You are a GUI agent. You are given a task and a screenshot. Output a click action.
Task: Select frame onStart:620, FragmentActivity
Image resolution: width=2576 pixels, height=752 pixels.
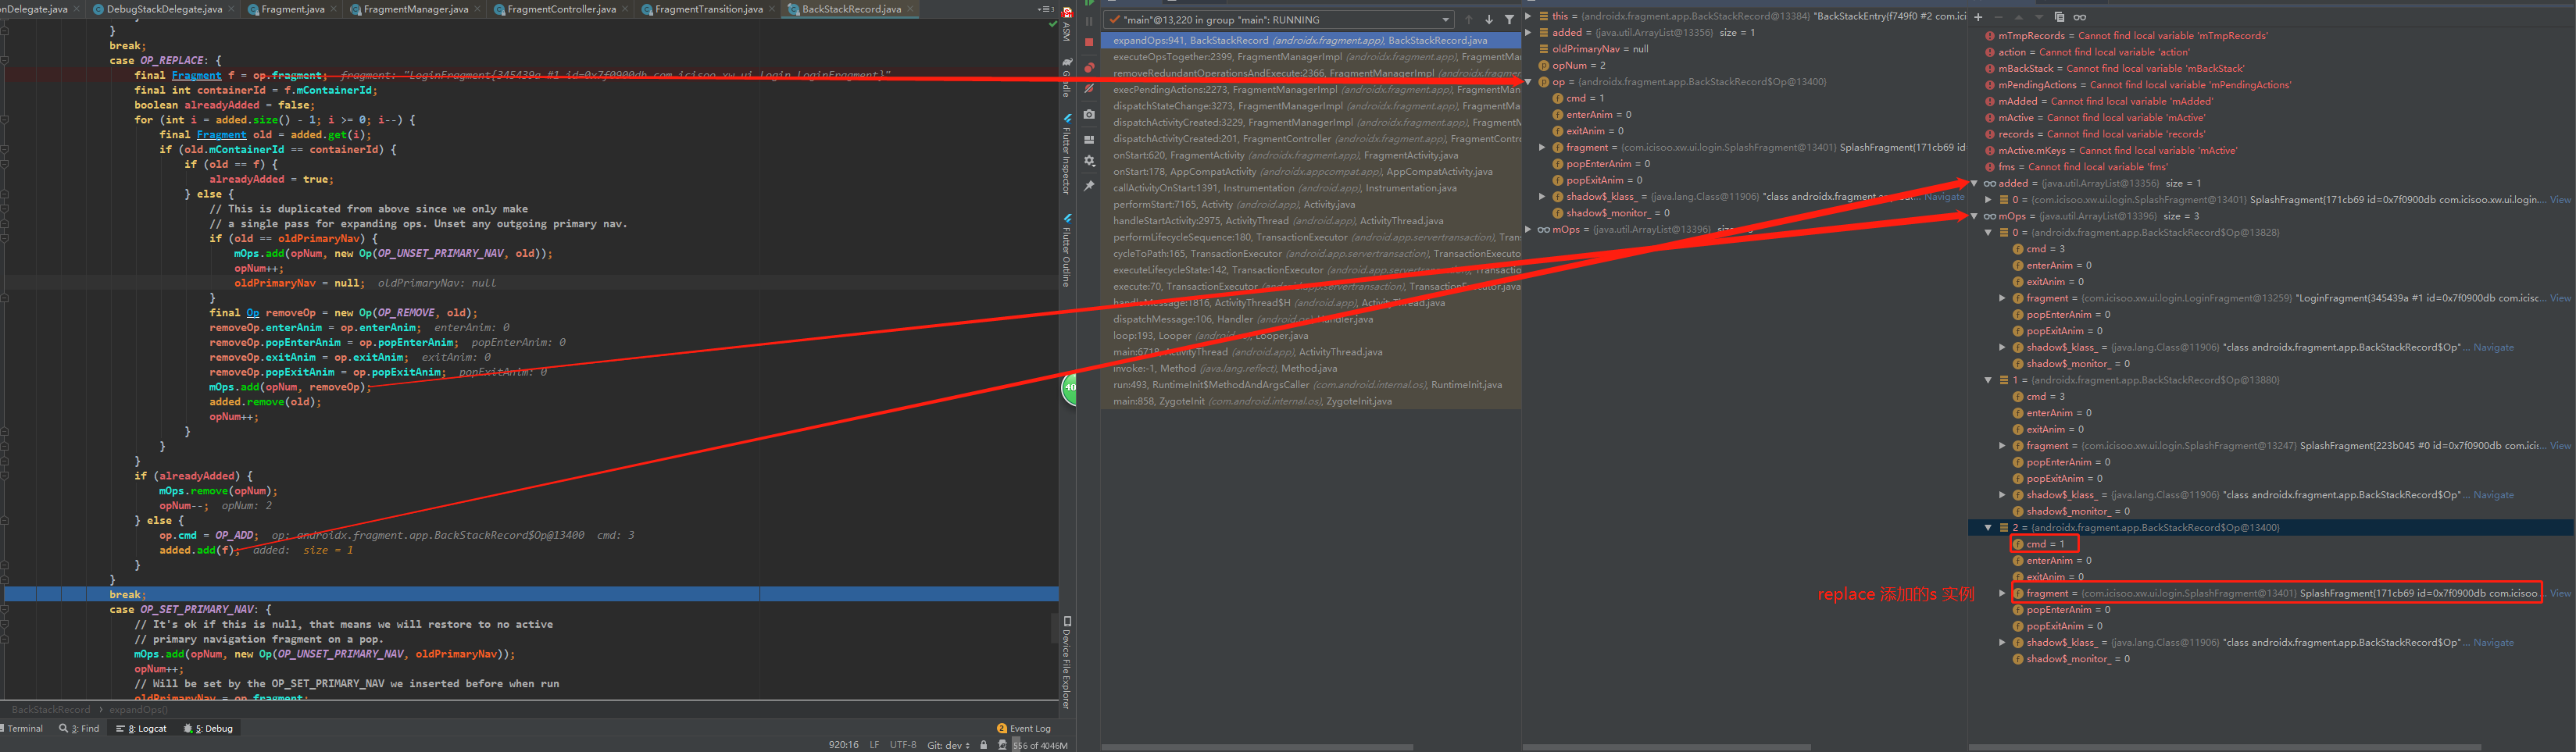tap(1311, 155)
